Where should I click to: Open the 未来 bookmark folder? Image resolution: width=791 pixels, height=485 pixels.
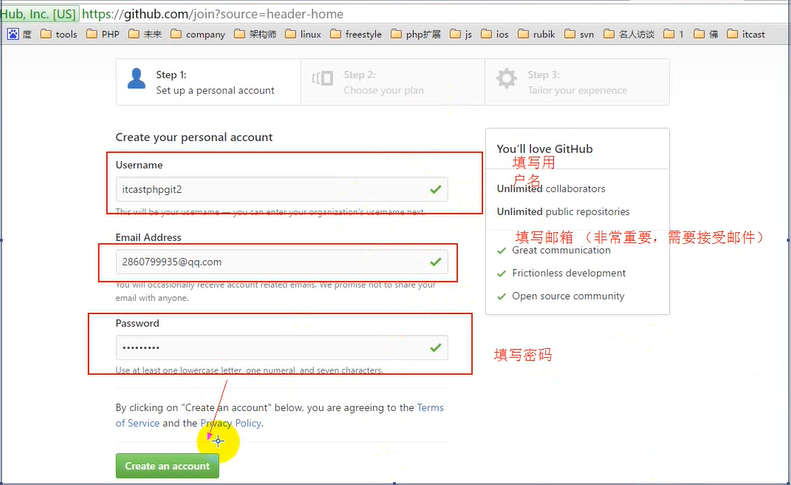click(145, 34)
